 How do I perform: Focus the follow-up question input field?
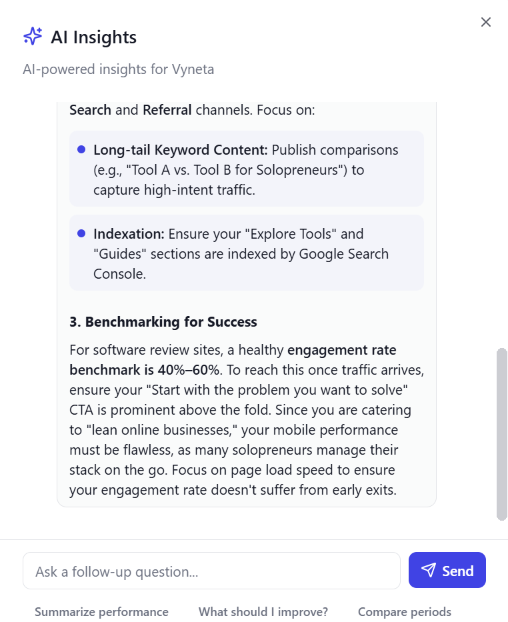tap(211, 571)
